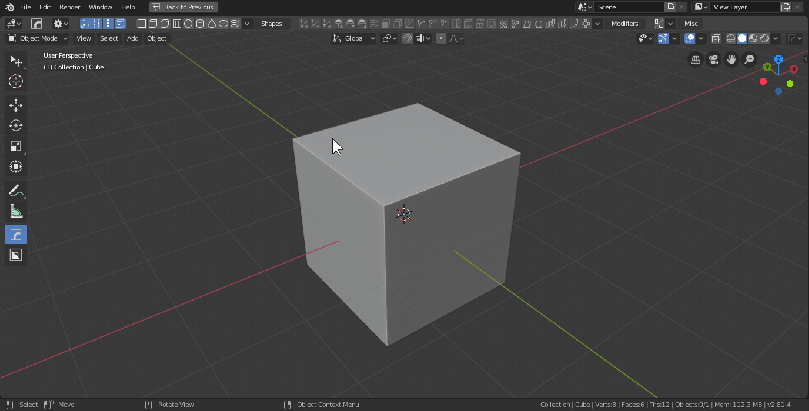Image resolution: width=809 pixels, height=411 pixels.
Task: Select the Move tool in left toolbar
Action: (16, 104)
